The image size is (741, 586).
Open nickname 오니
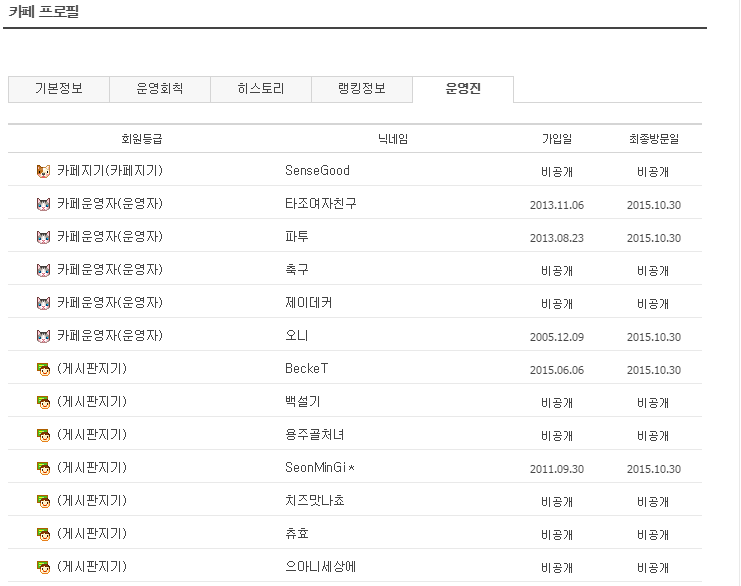(297, 336)
